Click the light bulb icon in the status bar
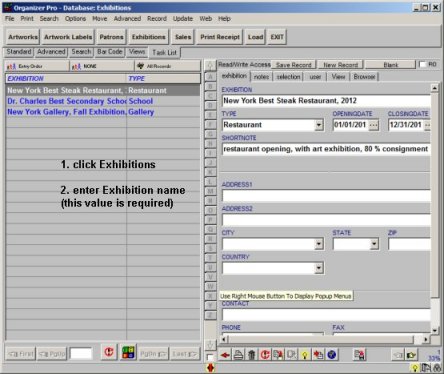444x374 pixels. [415, 368]
